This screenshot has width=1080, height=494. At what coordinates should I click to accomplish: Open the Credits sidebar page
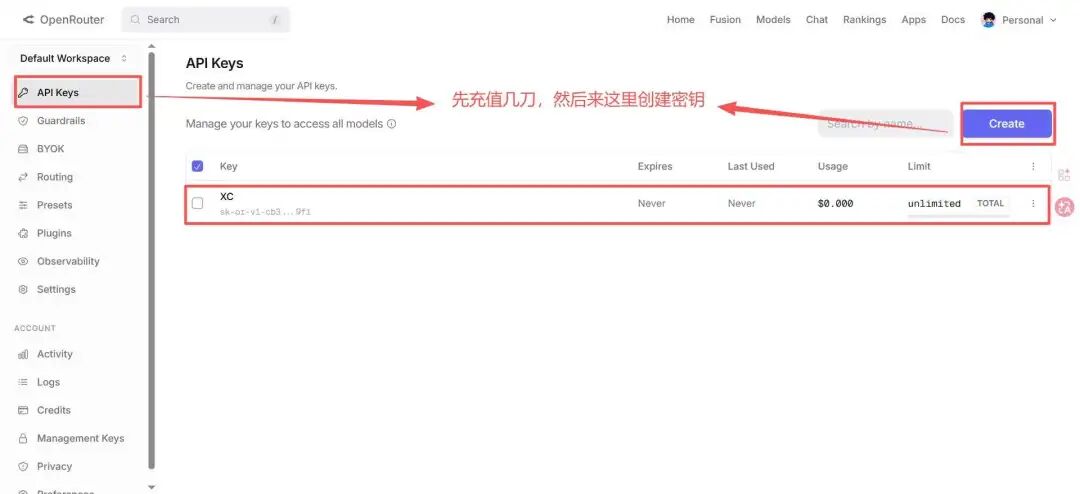(54, 410)
